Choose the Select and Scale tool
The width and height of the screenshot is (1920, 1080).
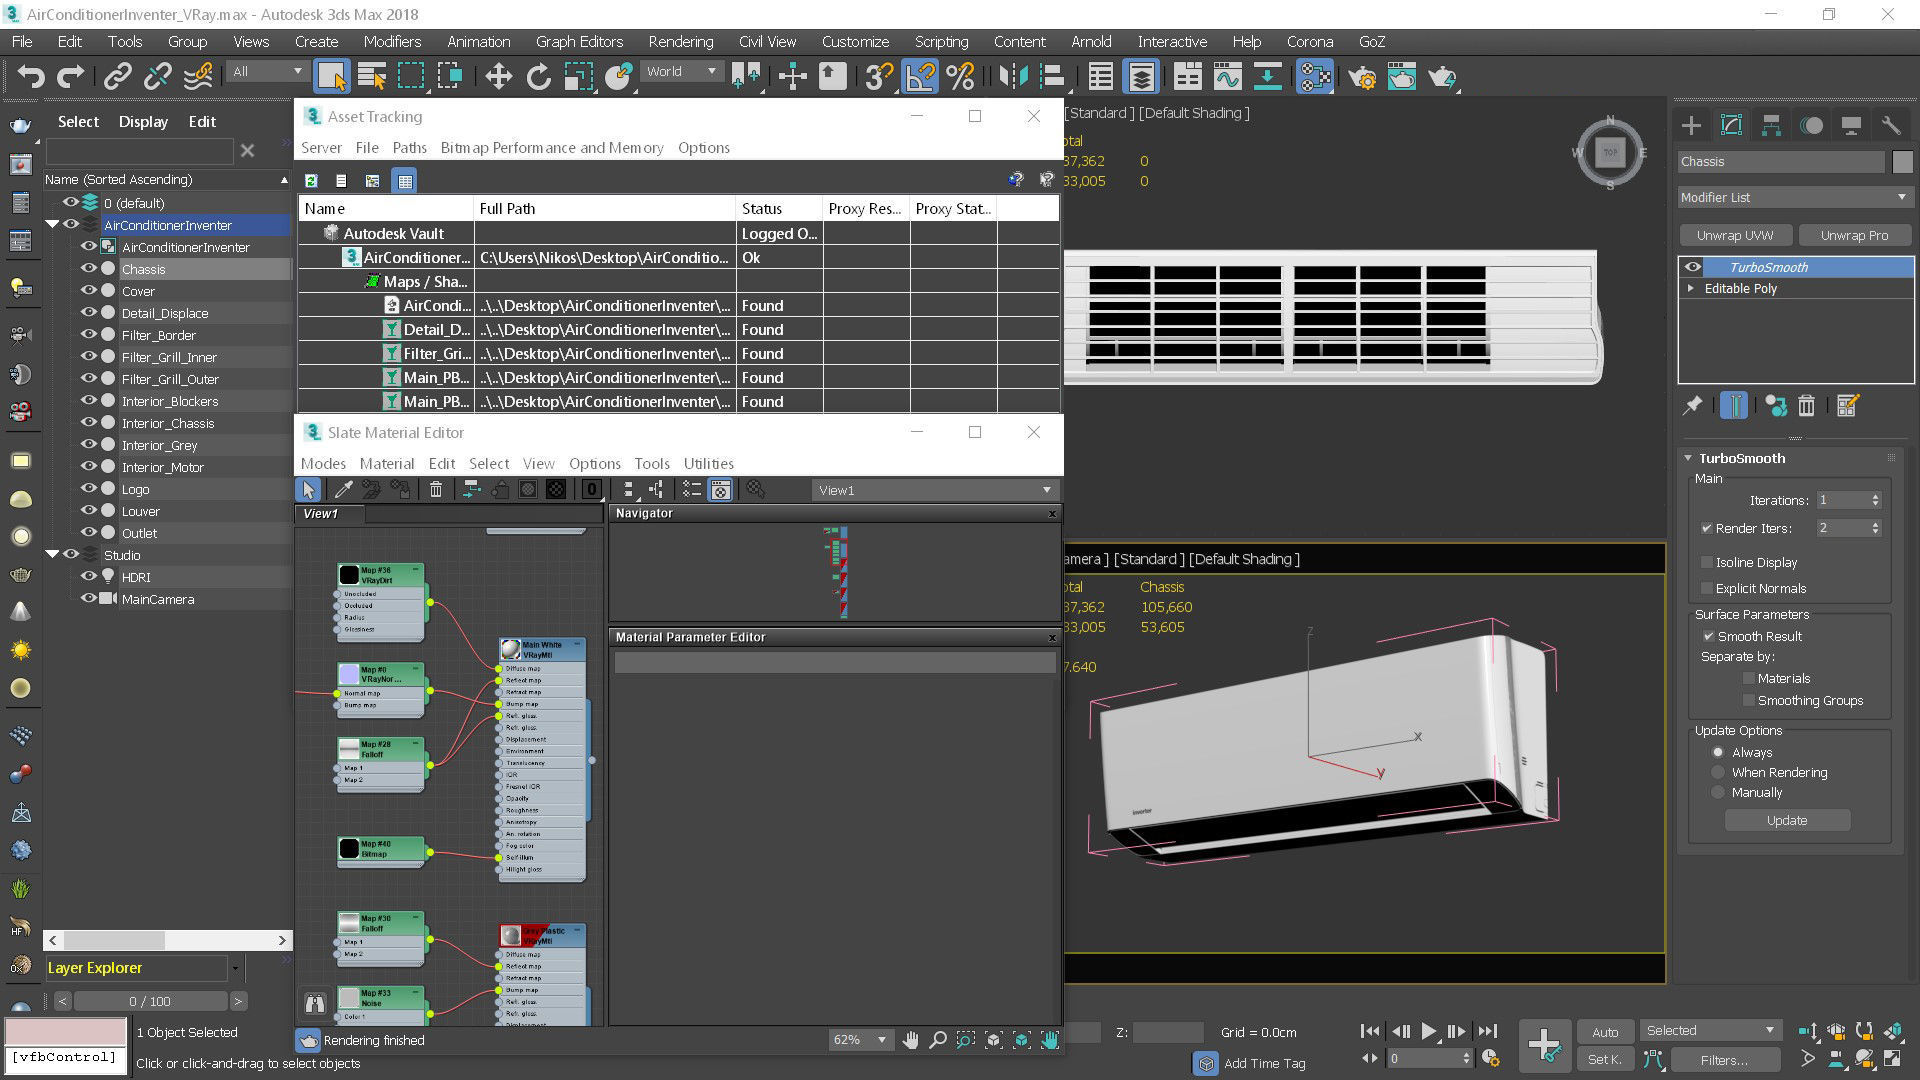(x=578, y=77)
